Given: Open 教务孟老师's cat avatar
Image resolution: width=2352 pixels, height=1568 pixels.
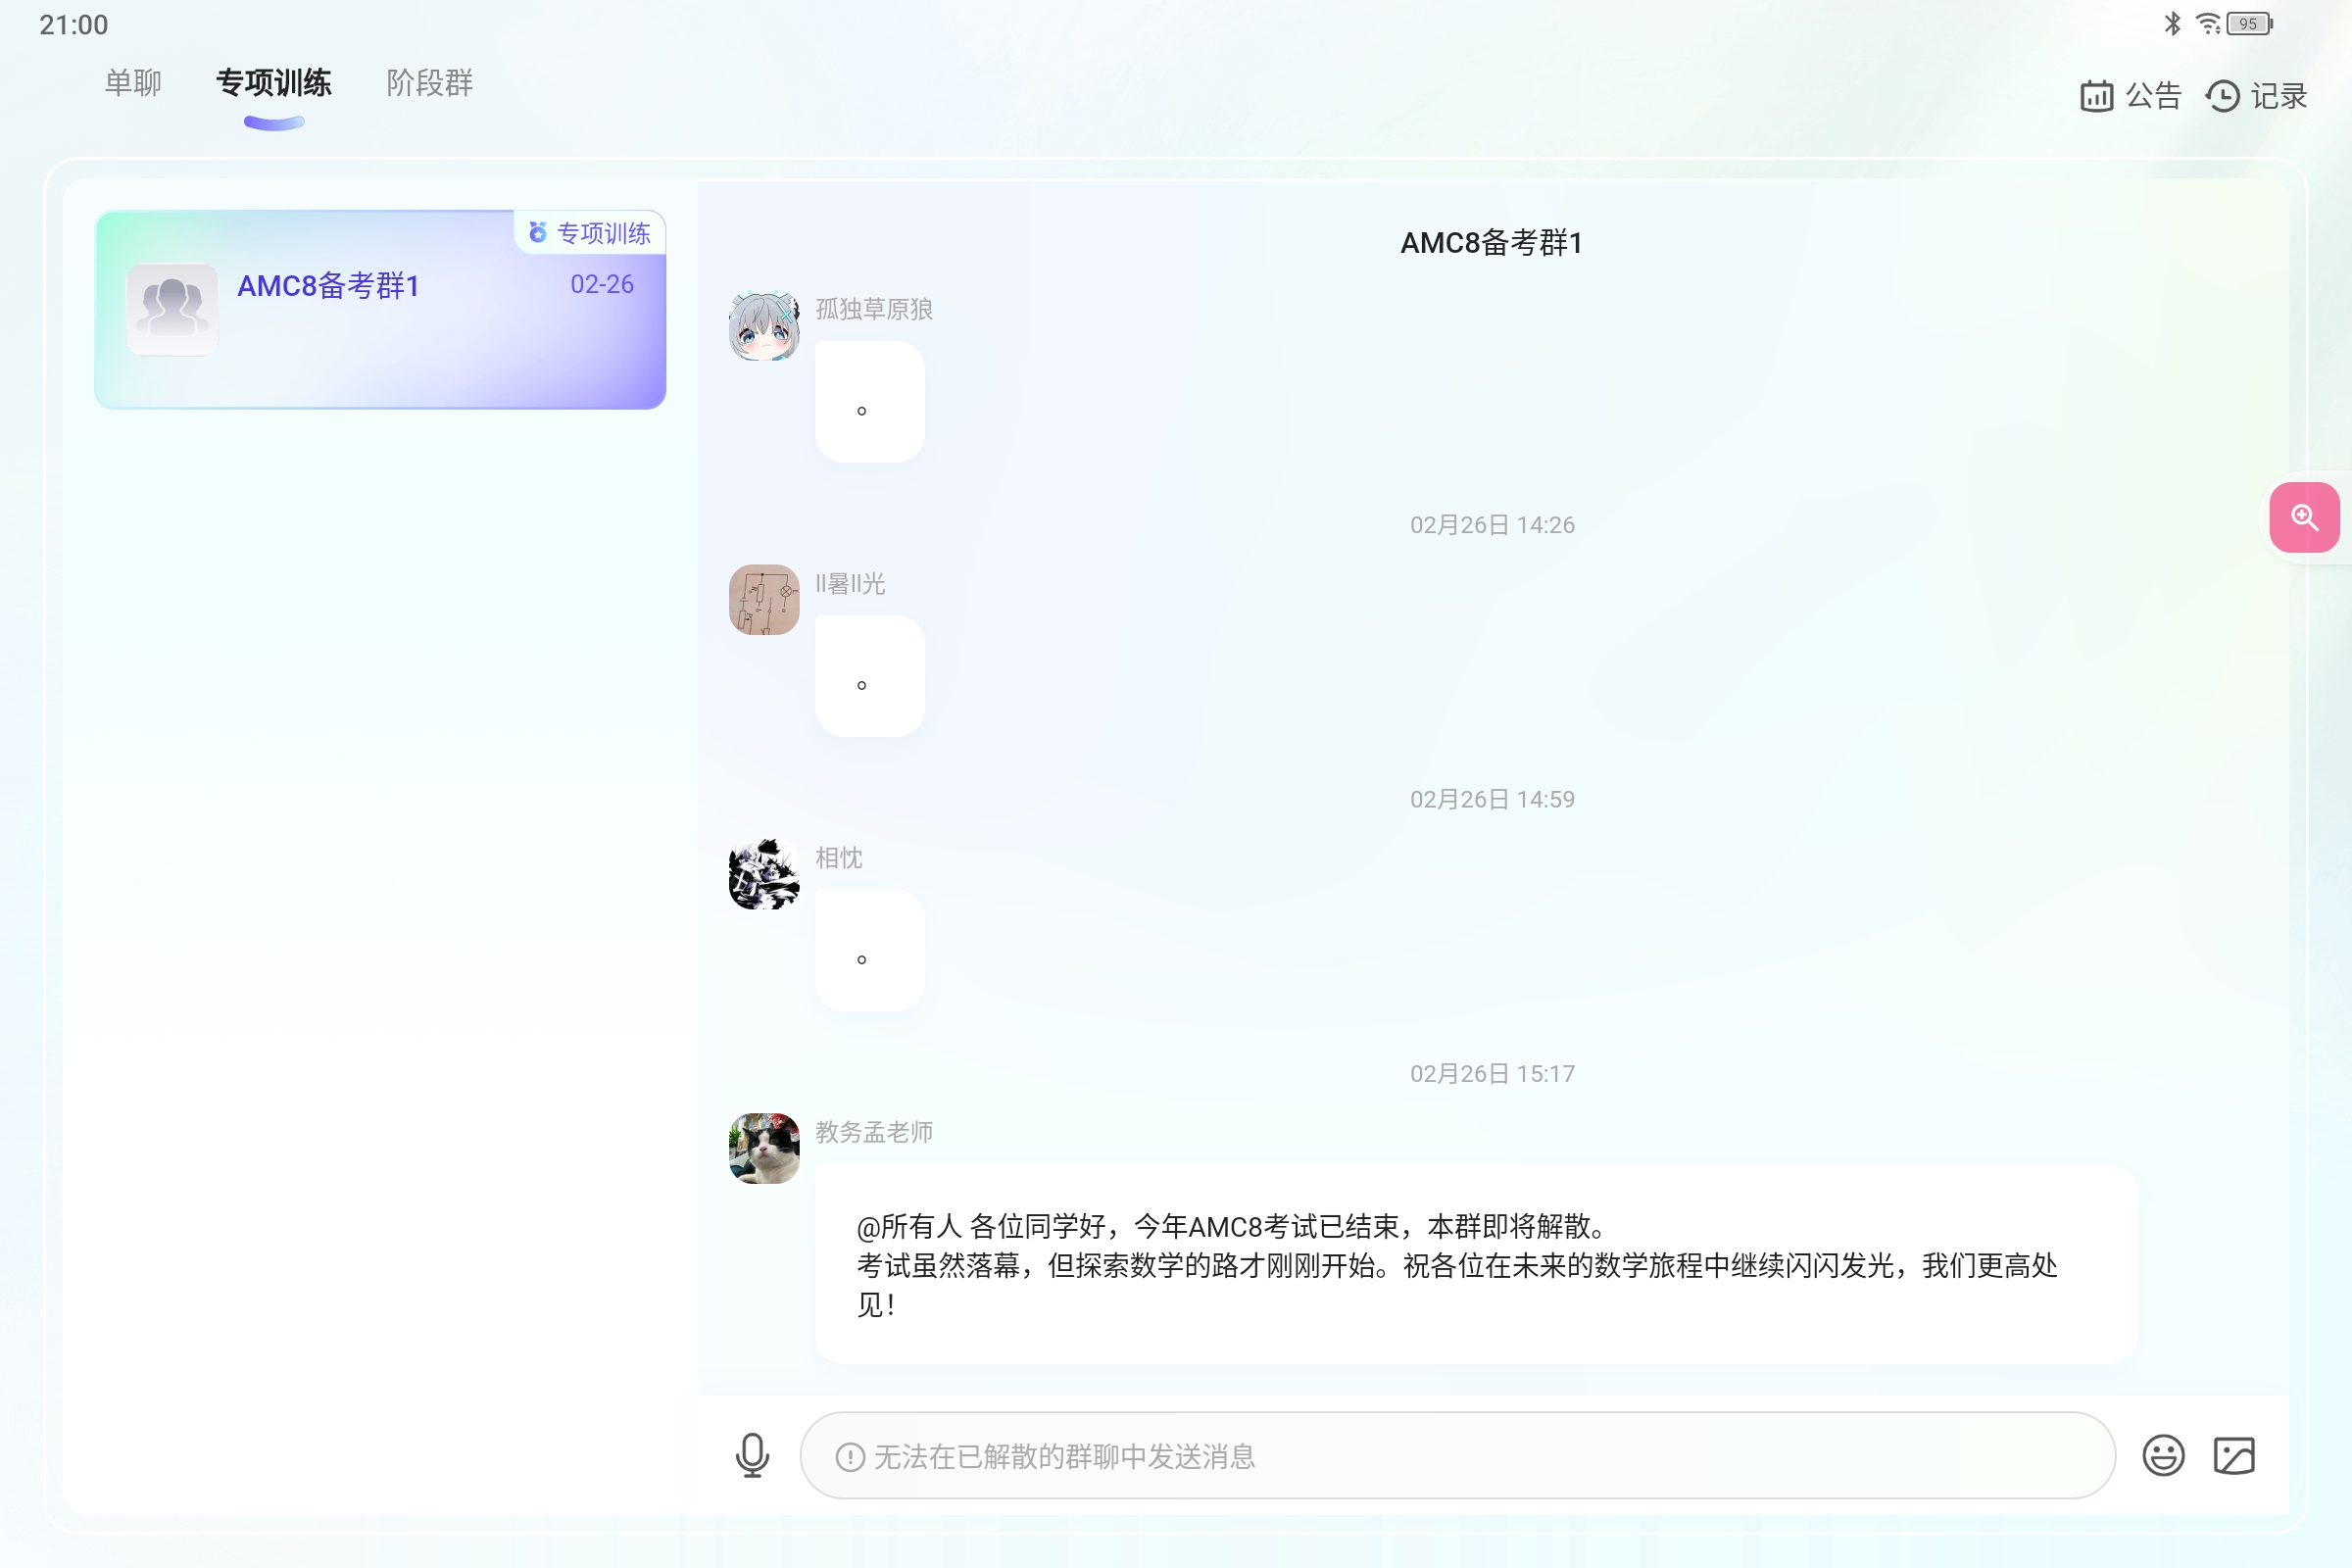Looking at the screenshot, I should tap(764, 1148).
